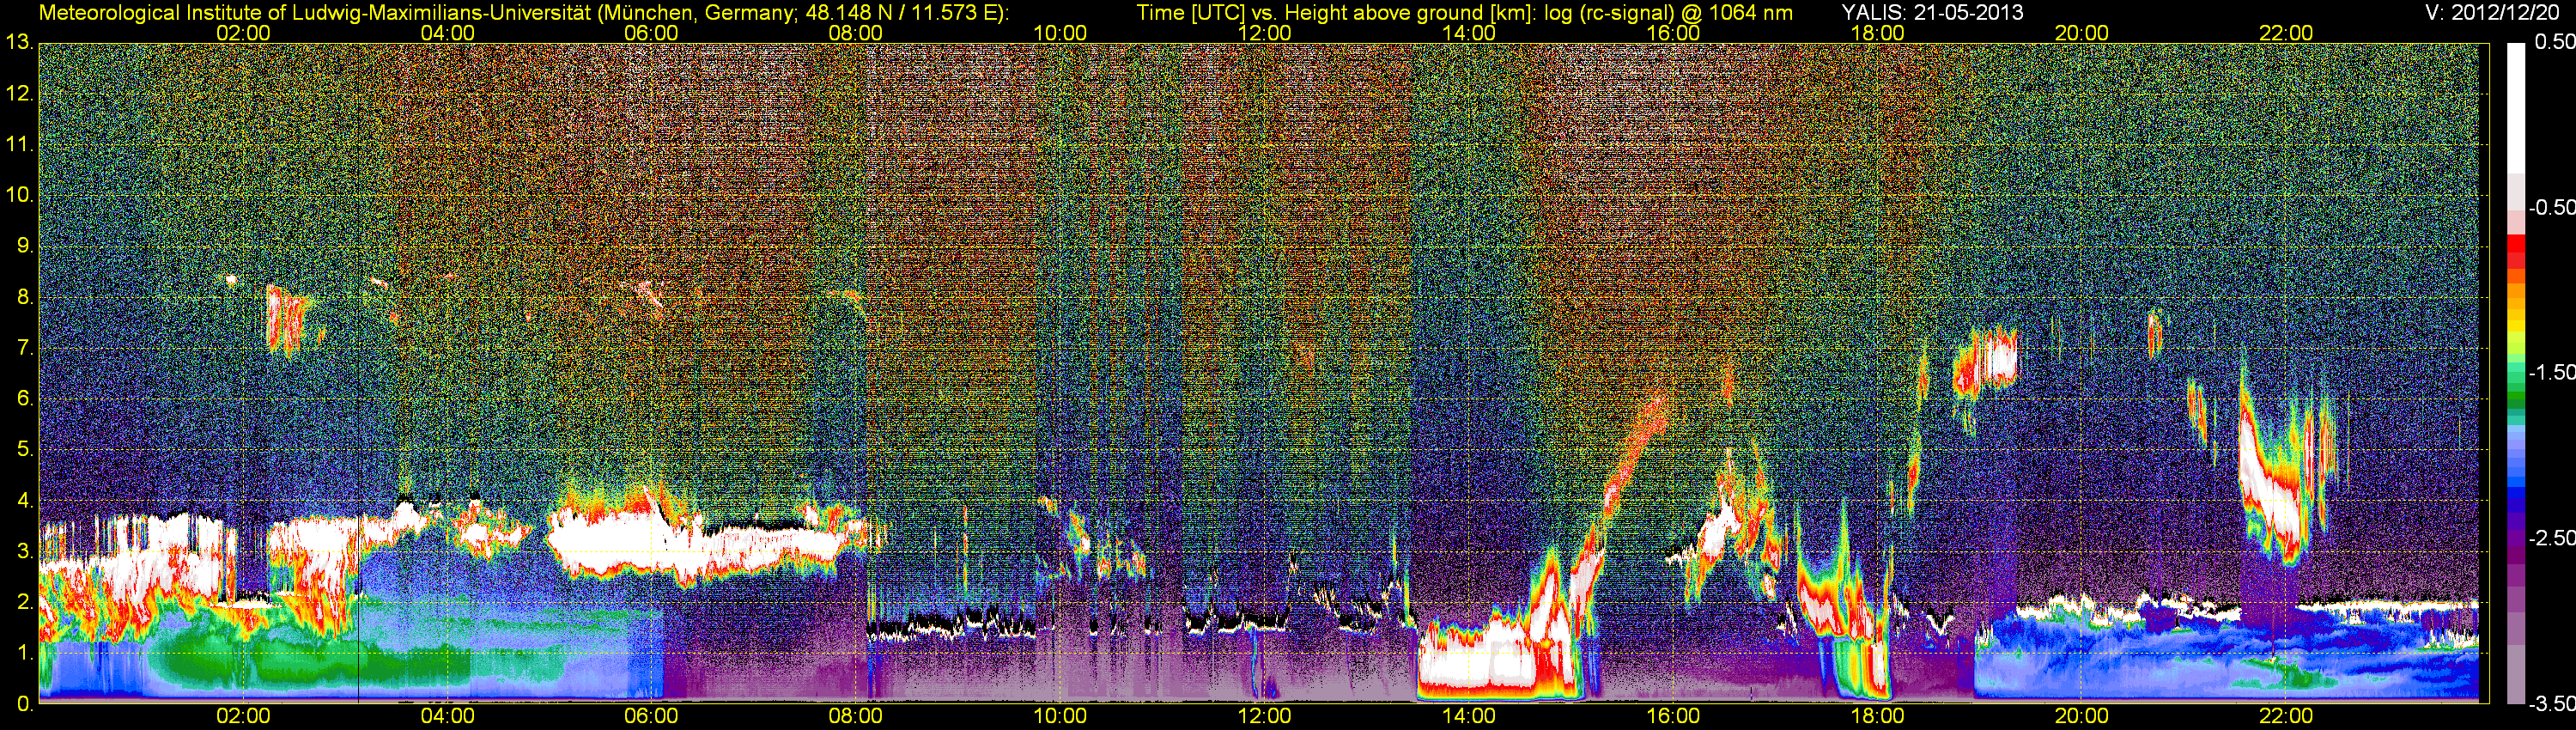The image size is (2576, 730).
Task: Click the 16:00 label on the top time axis
Action: point(1673,33)
